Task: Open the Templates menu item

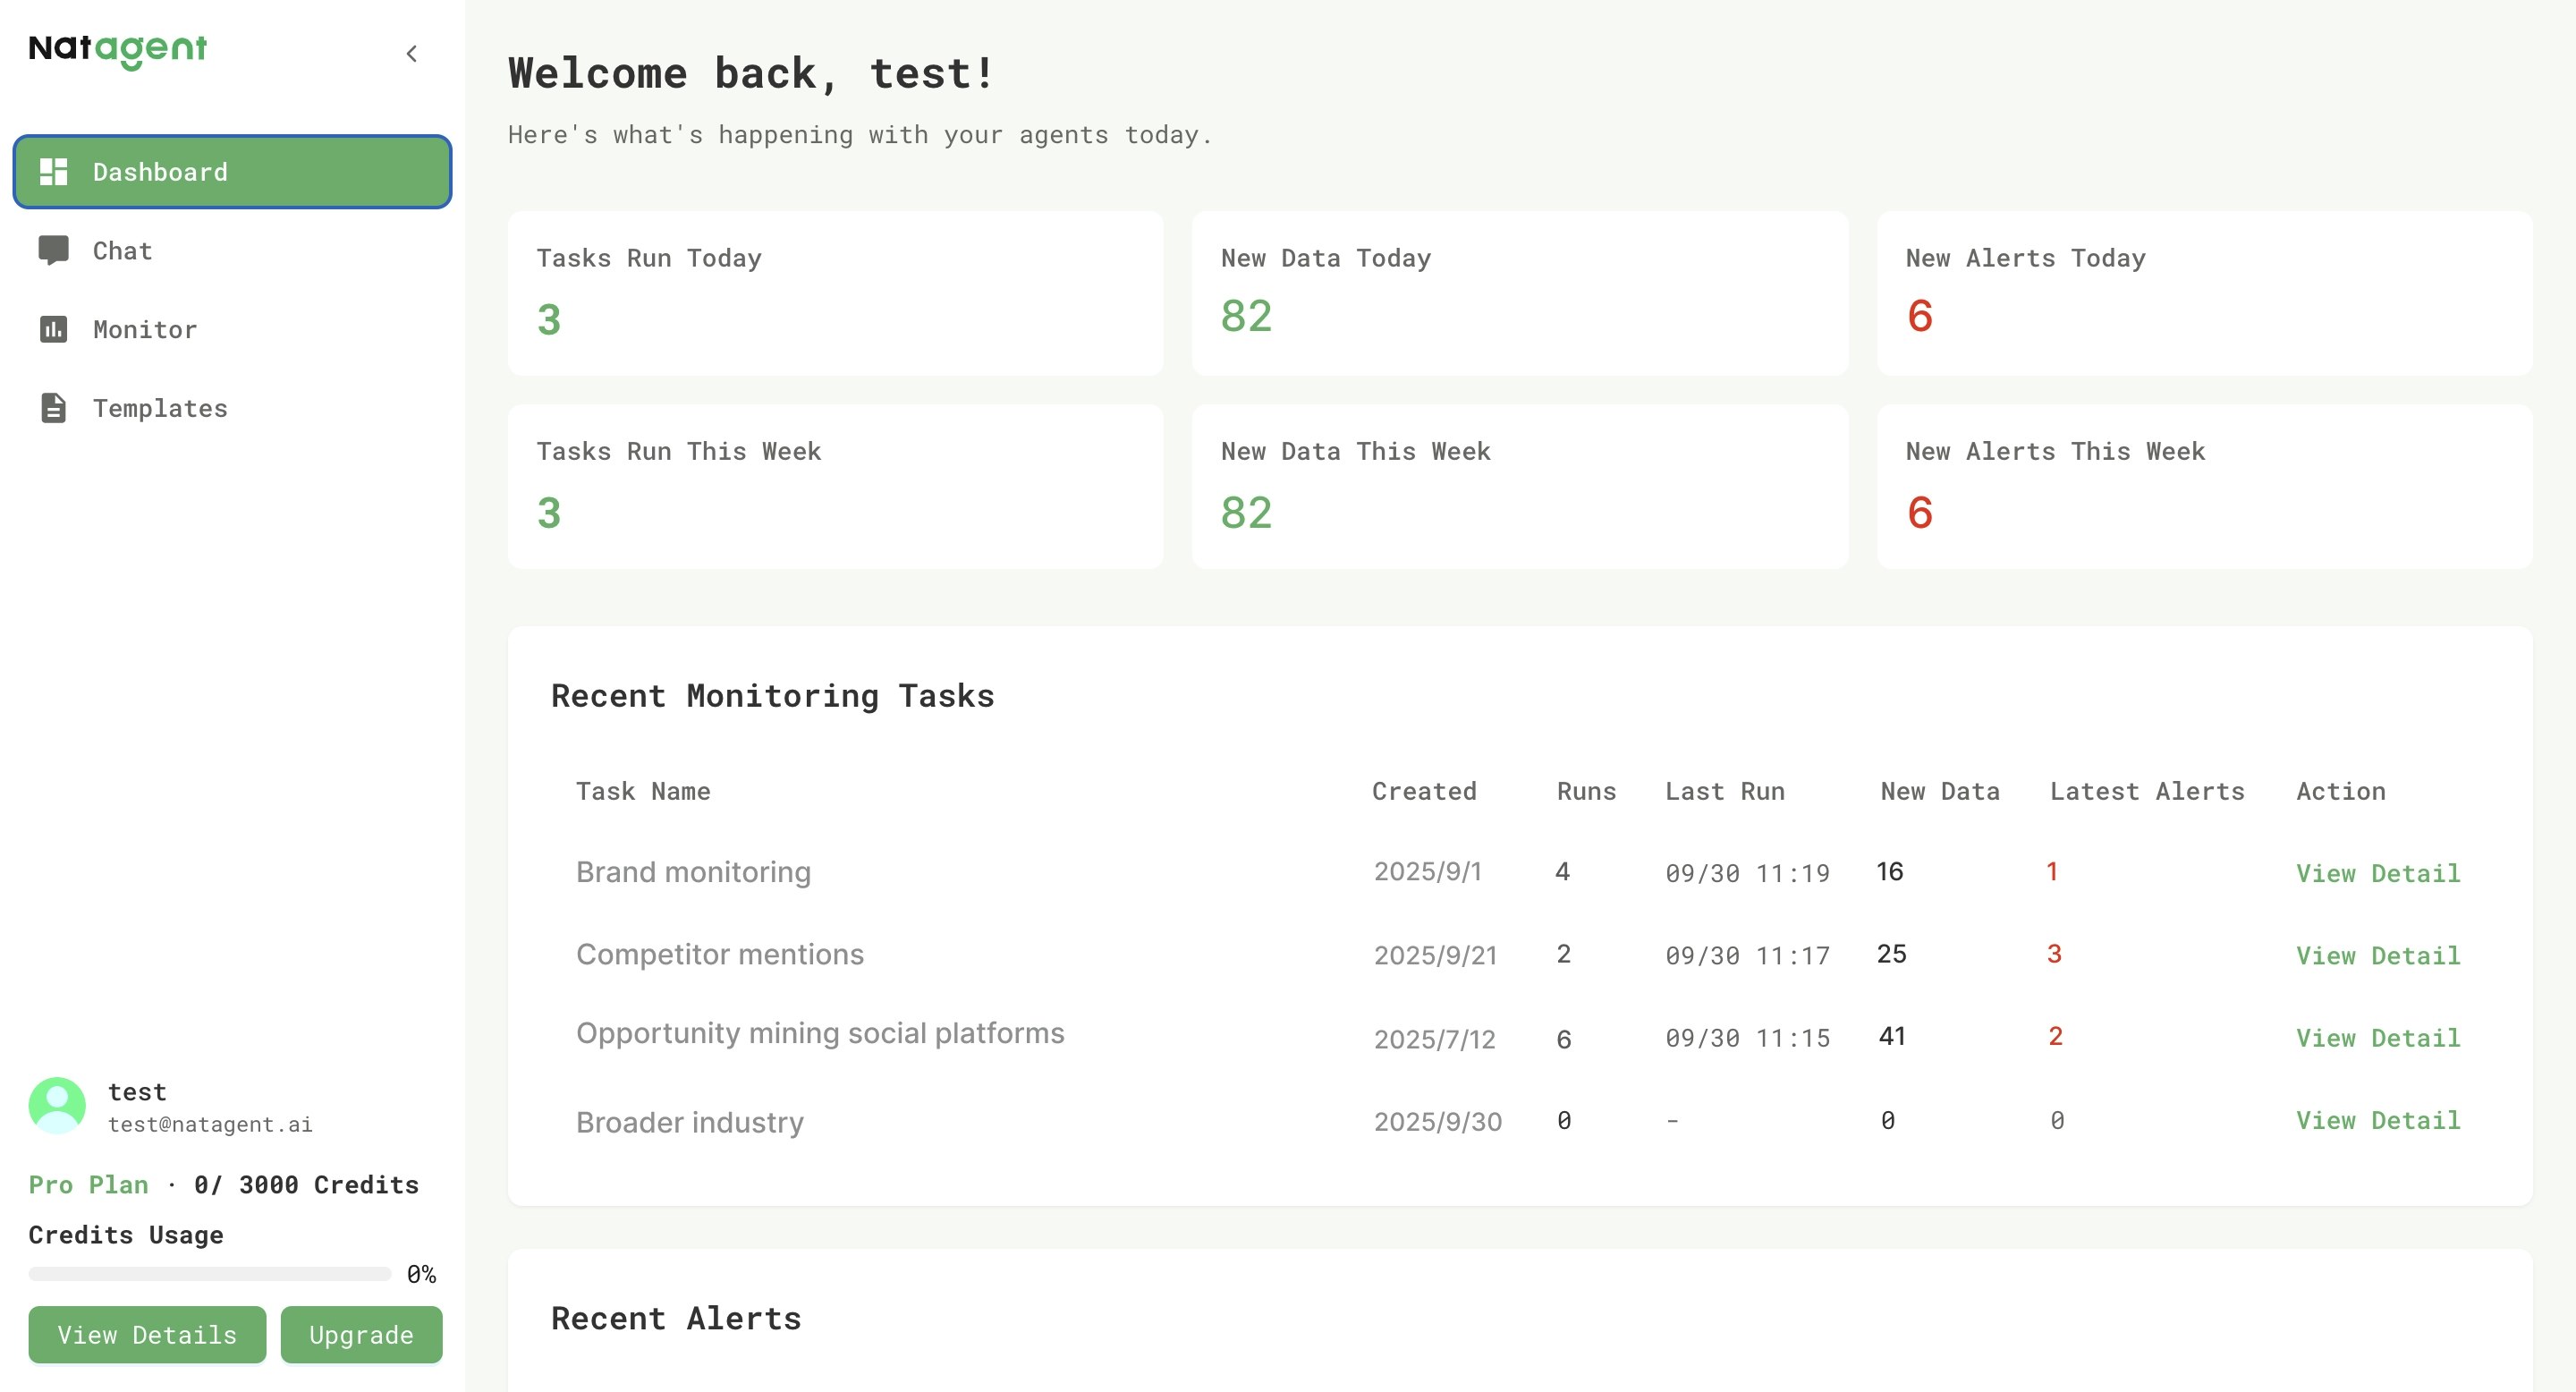Action: pos(160,408)
